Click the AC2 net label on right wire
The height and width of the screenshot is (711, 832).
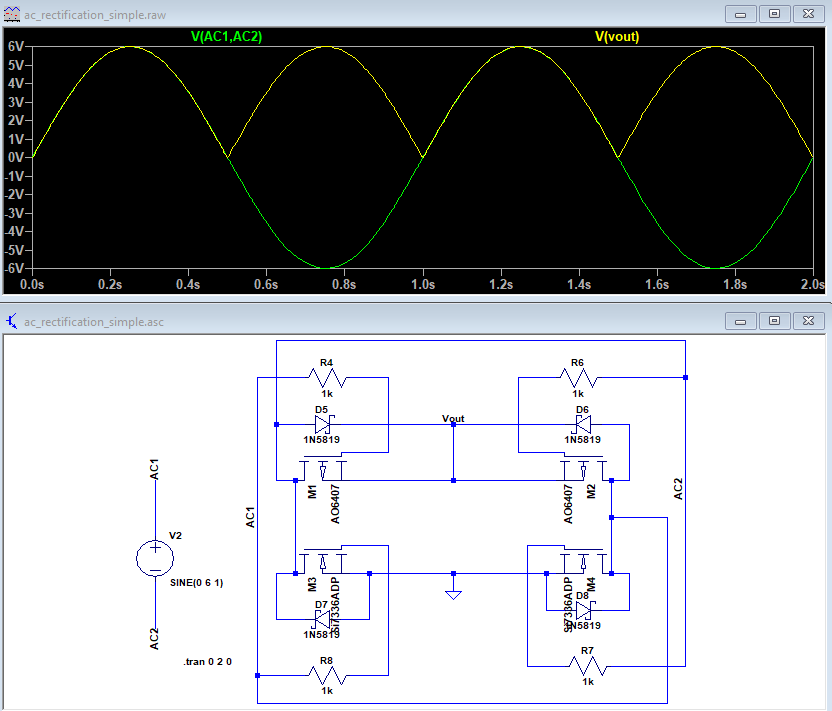pyautogui.click(x=678, y=489)
